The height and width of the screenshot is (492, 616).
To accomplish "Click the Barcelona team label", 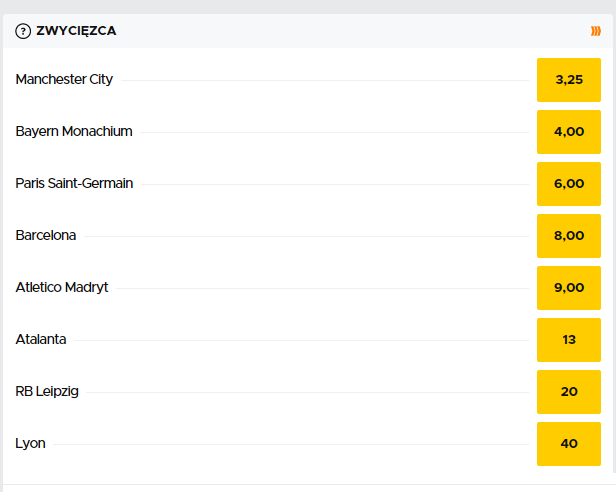I will tap(46, 235).
